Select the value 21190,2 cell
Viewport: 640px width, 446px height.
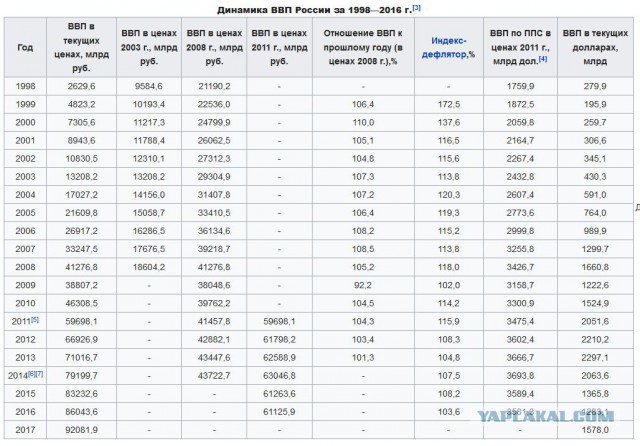tap(214, 87)
